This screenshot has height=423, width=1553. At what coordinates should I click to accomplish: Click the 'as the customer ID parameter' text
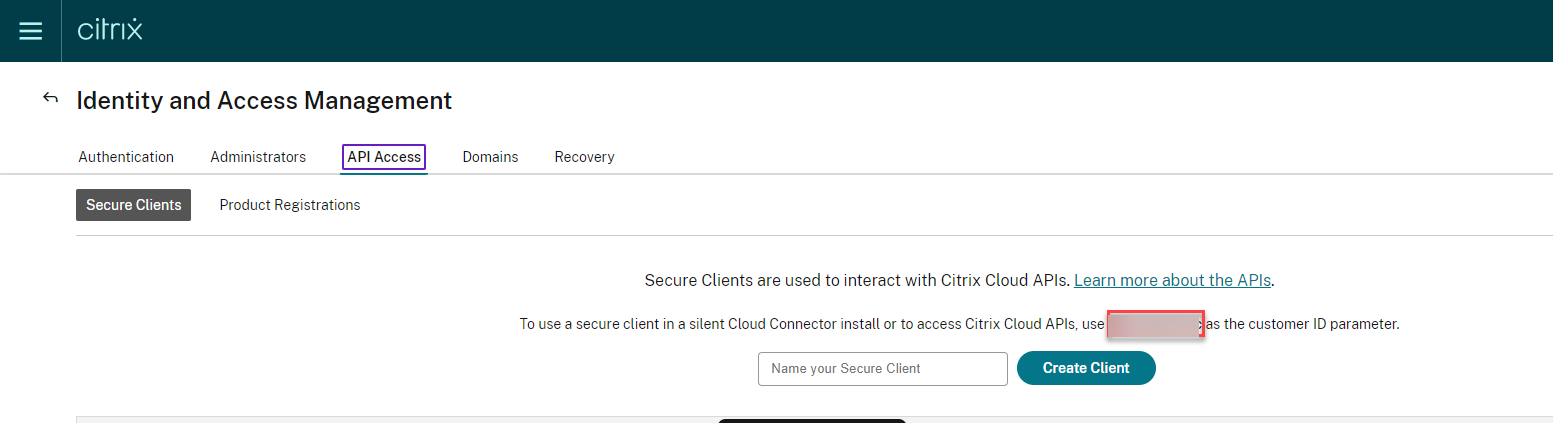click(x=1302, y=324)
